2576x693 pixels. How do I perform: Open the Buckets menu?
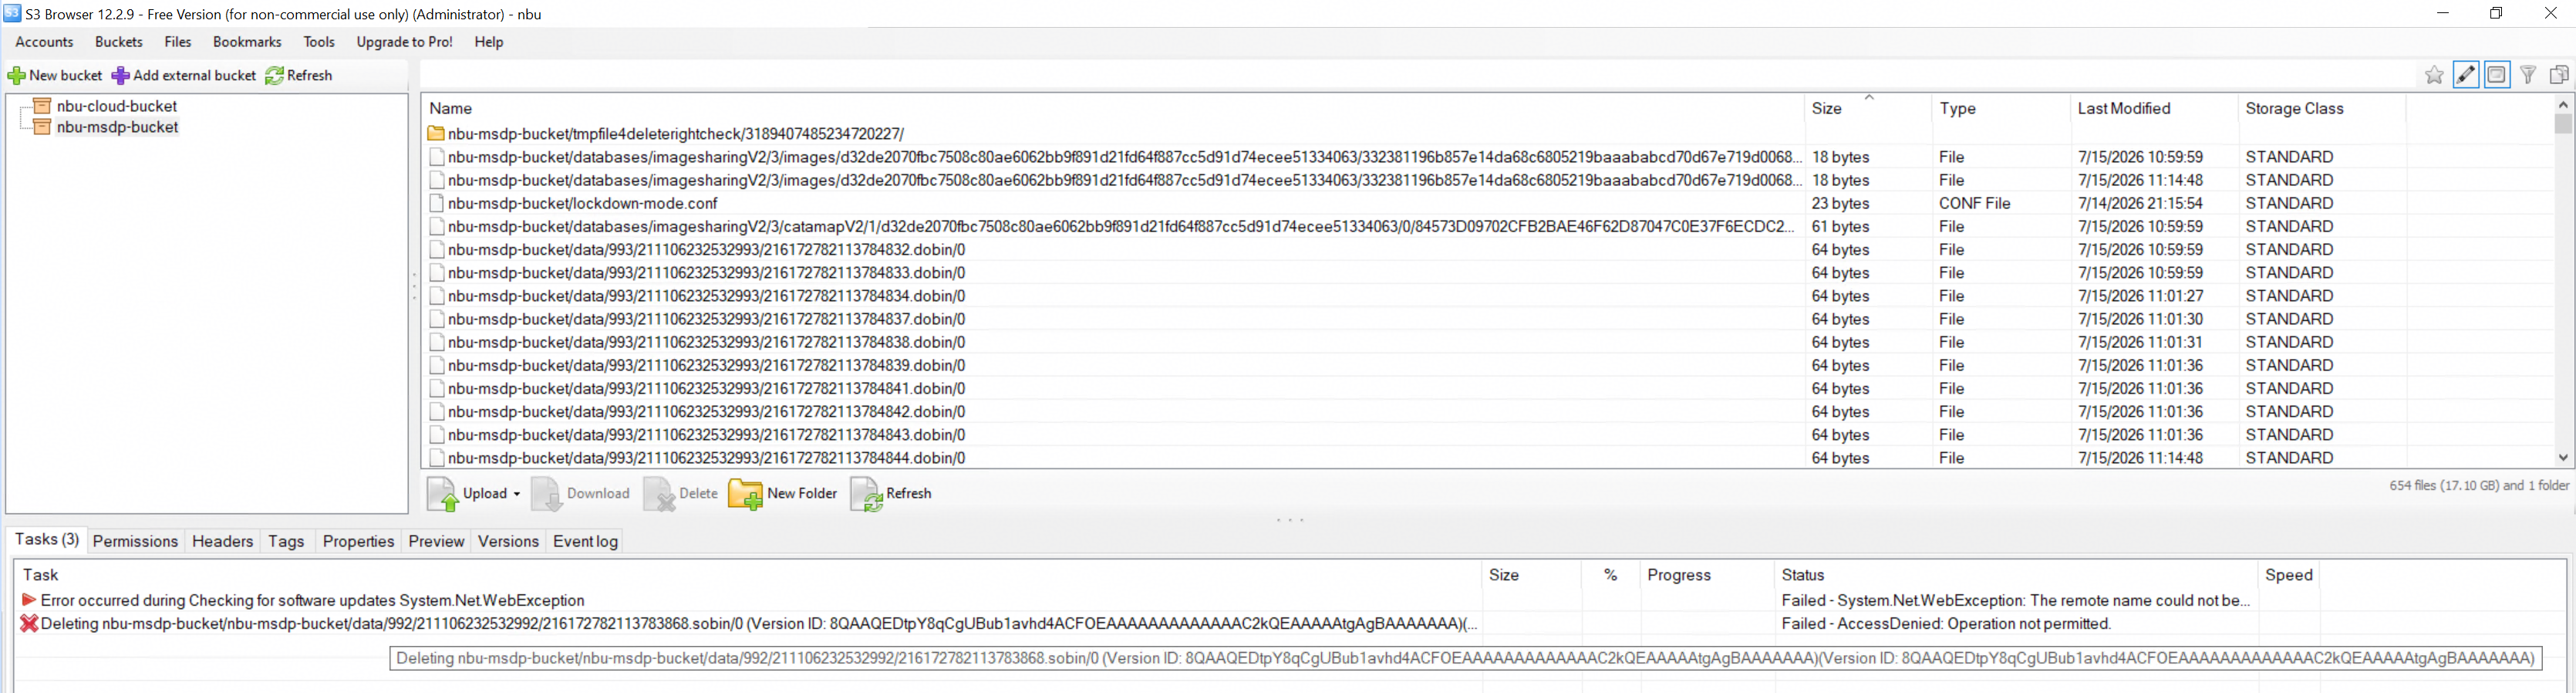pyautogui.click(x=119, y=42)
